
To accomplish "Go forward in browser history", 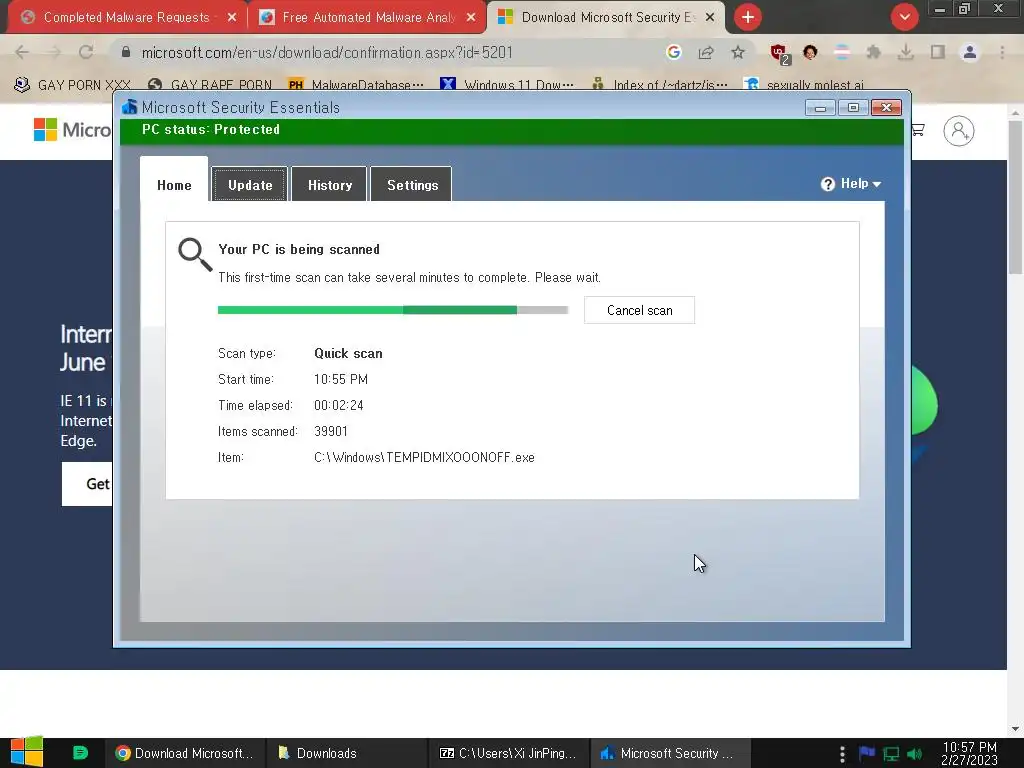I will pyautogui.click(x=54, y=52).
